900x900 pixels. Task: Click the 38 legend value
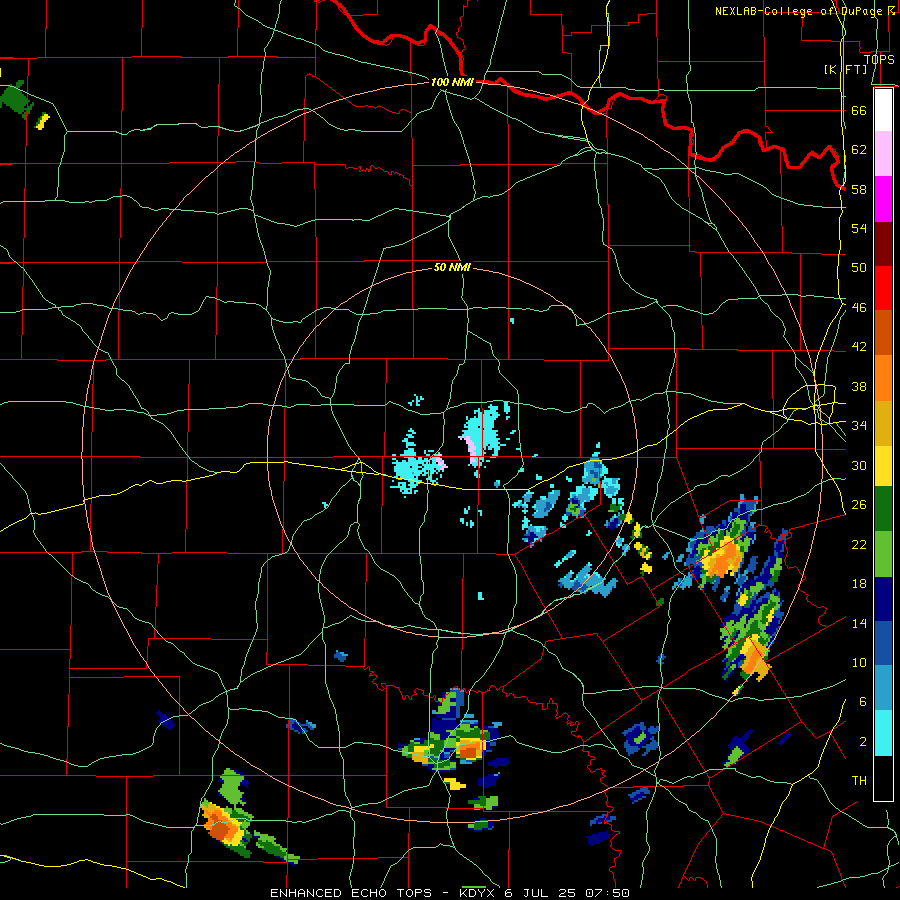pyautogui.click(x=859, y=386)
